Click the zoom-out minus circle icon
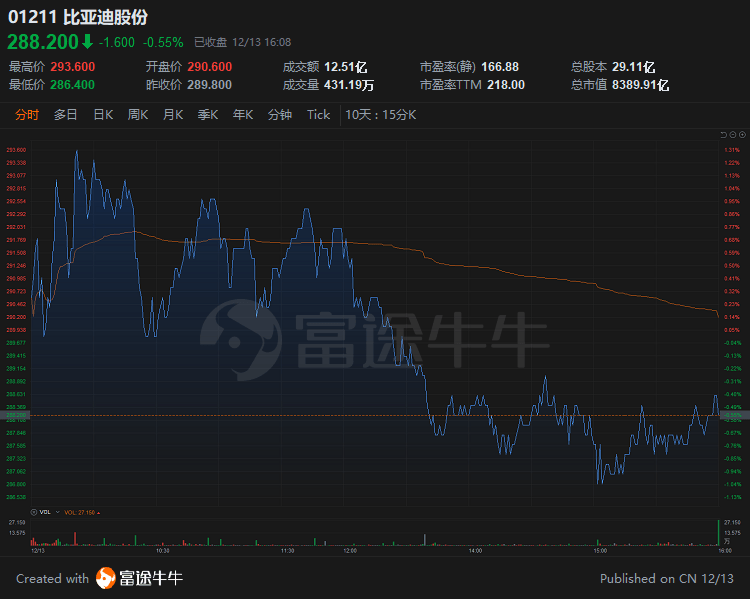Screen dimensions: 750x599 tap(733, 135)
